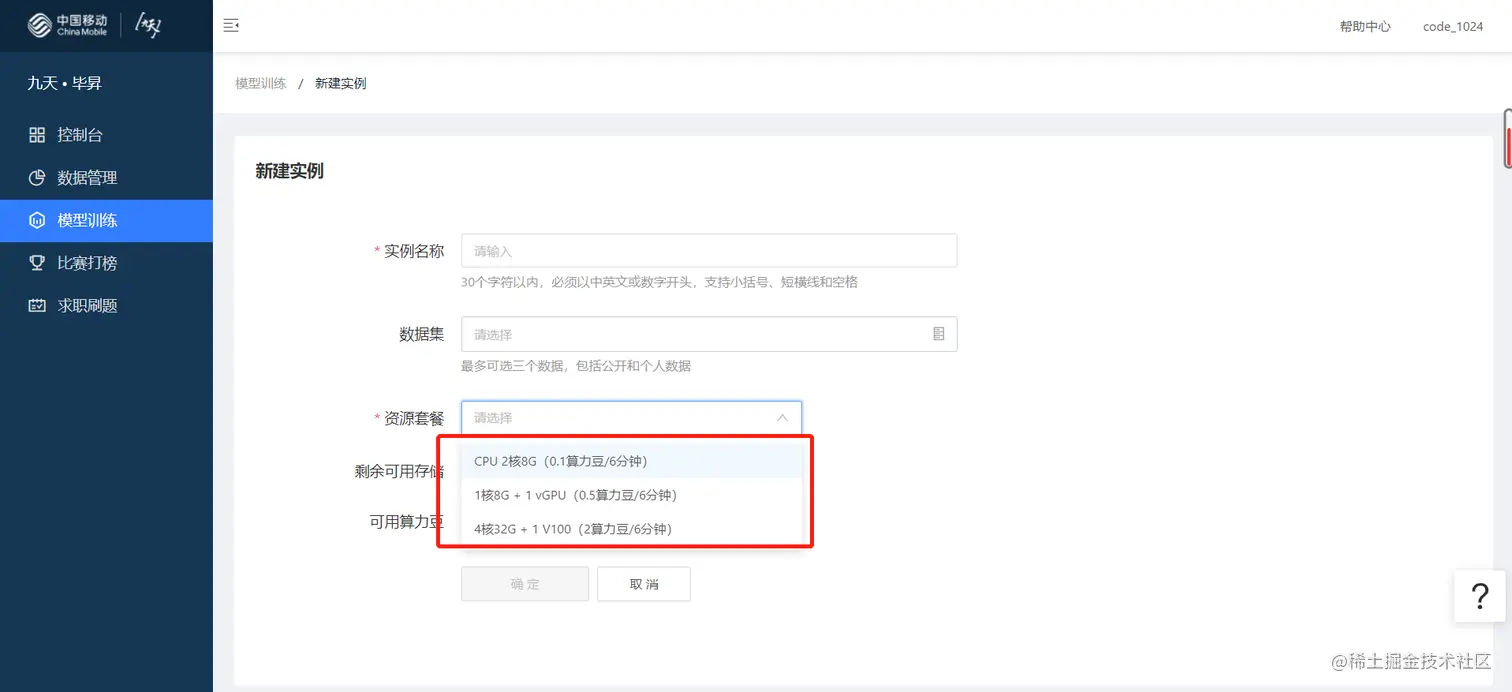Click the 实例名称 input field

coord(709,250)
